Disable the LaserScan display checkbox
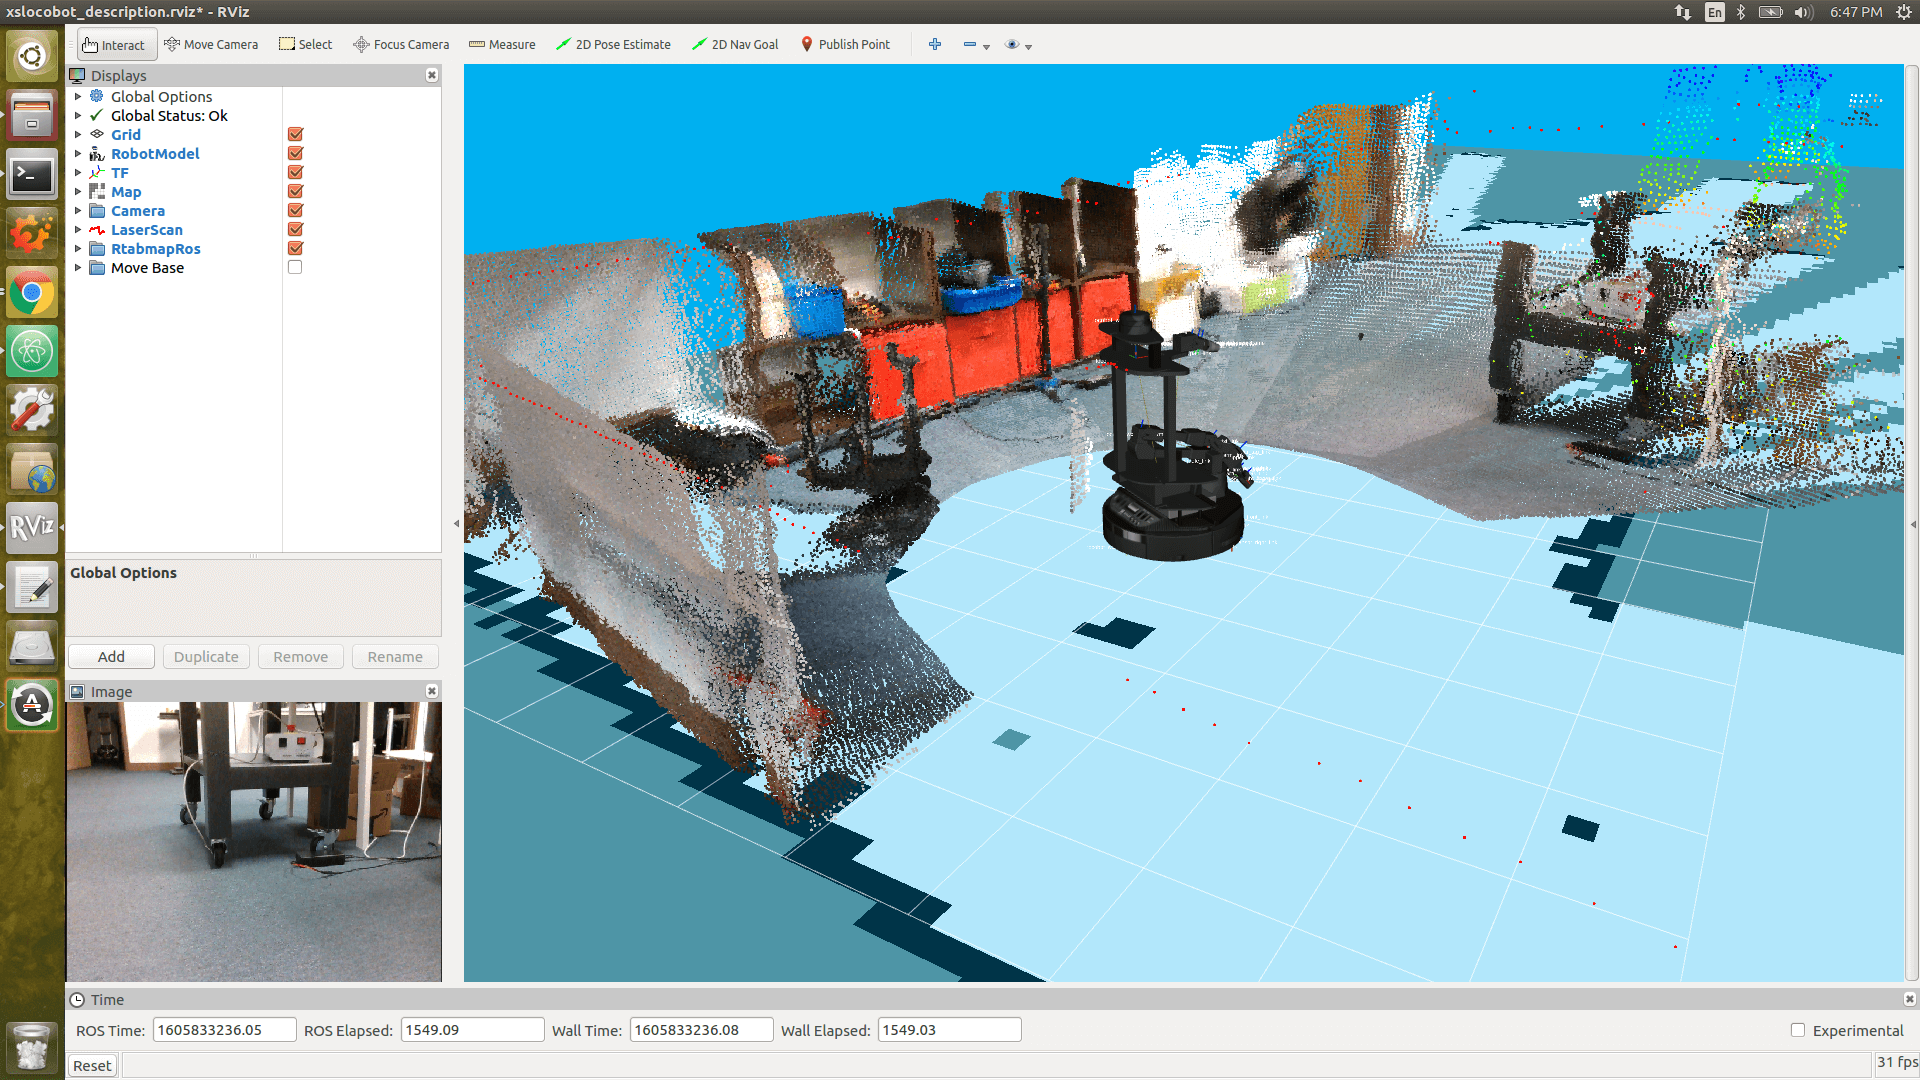This screenshot has height=1080, width=1920. 295,229
